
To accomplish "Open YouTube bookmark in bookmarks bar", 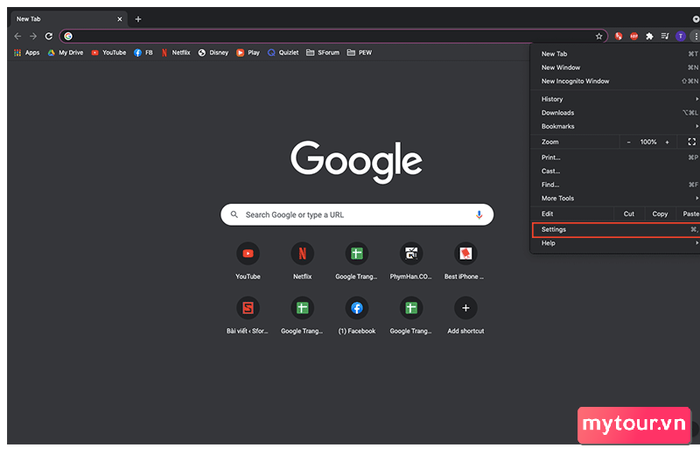I will coord(108,53).
